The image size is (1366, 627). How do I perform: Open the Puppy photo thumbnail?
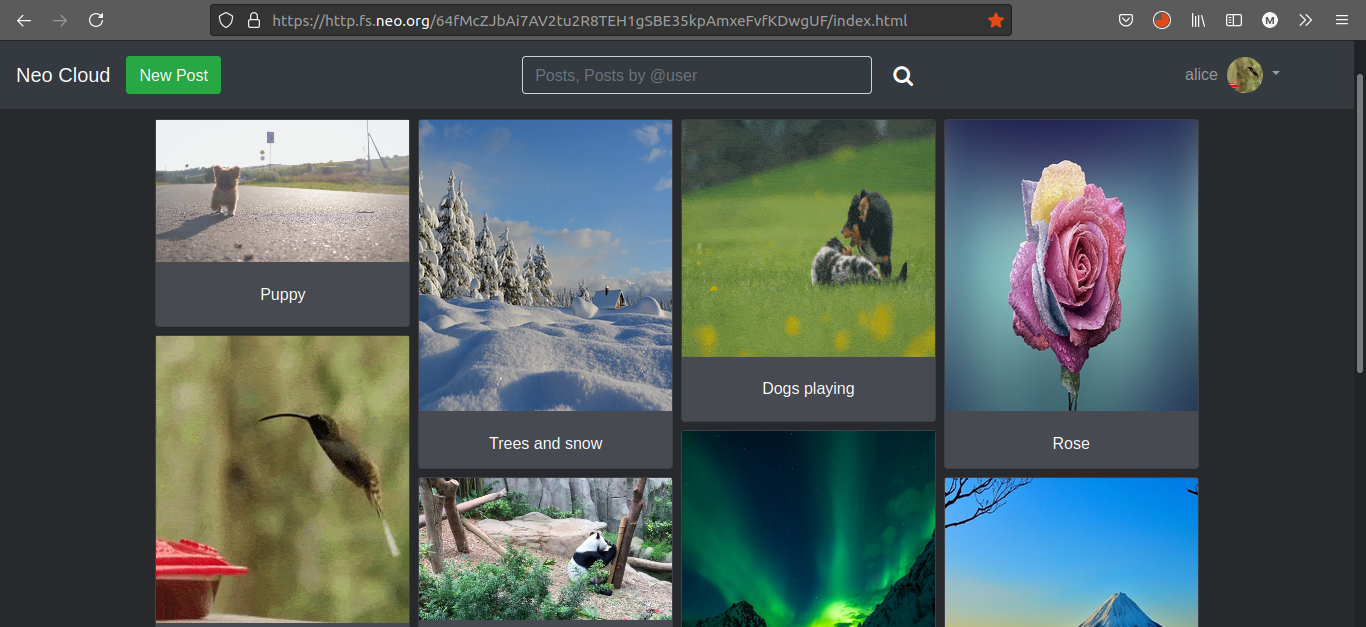[x=282, y=191]
